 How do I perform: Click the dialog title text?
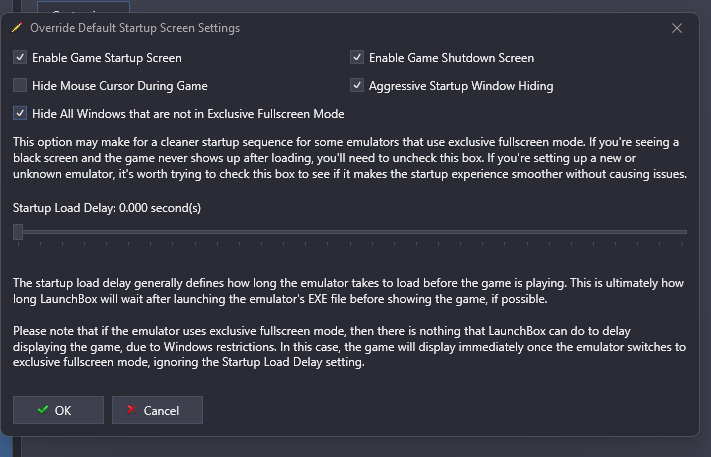[135, 28]
